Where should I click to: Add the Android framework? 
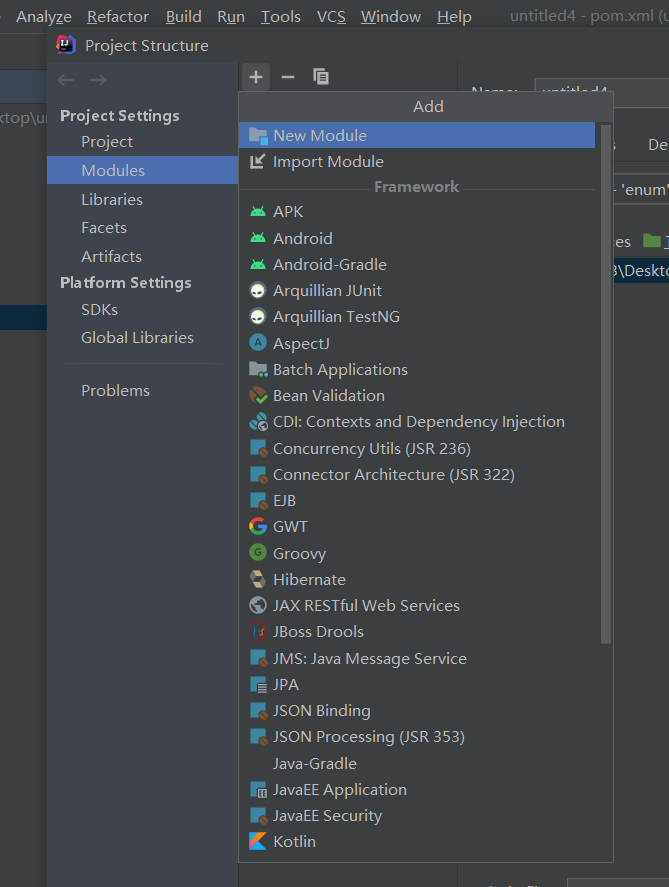tap(417, 238)
